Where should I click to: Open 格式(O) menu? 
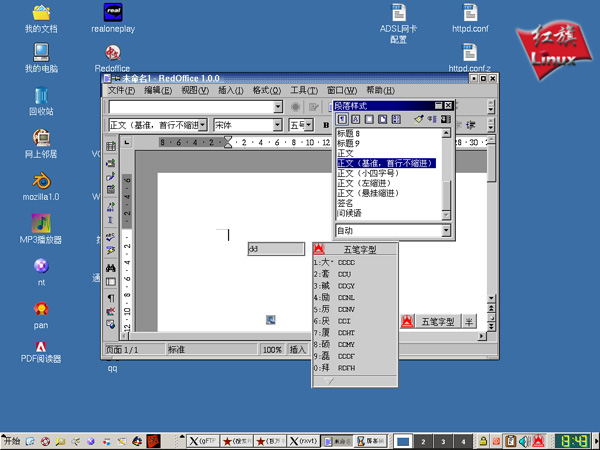pos(267,90)
